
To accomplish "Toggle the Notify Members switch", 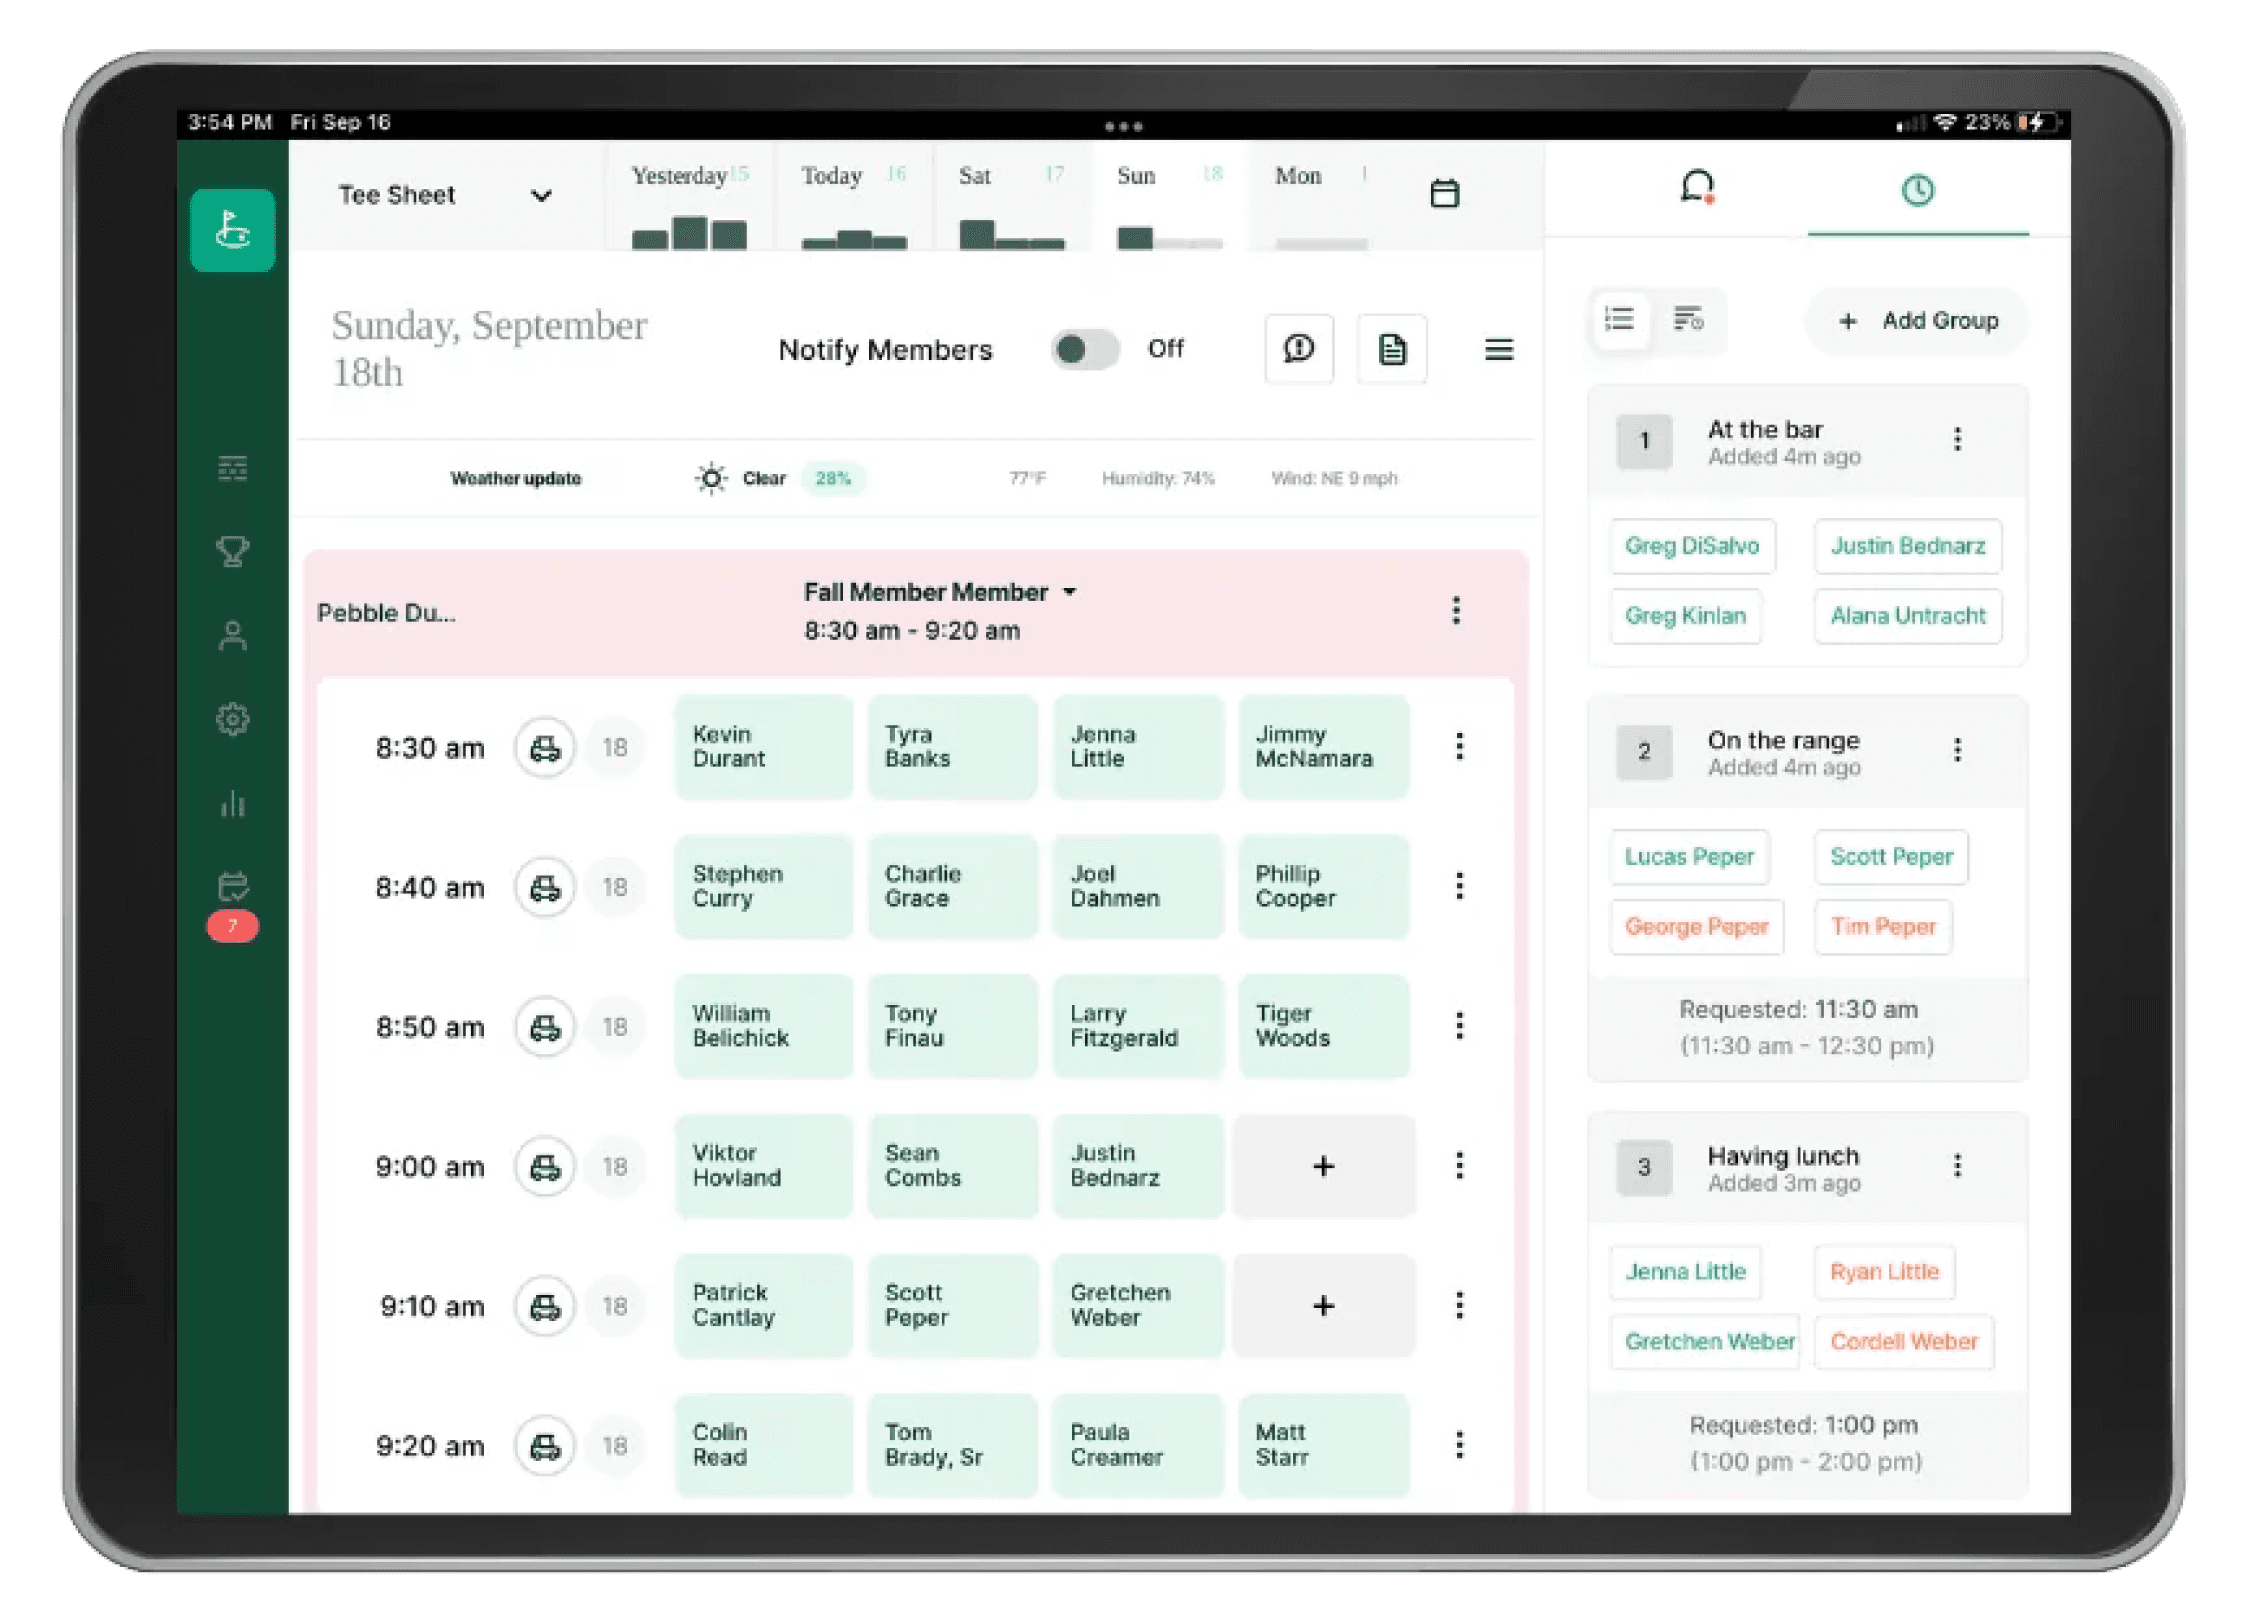I will (1084, 349).
